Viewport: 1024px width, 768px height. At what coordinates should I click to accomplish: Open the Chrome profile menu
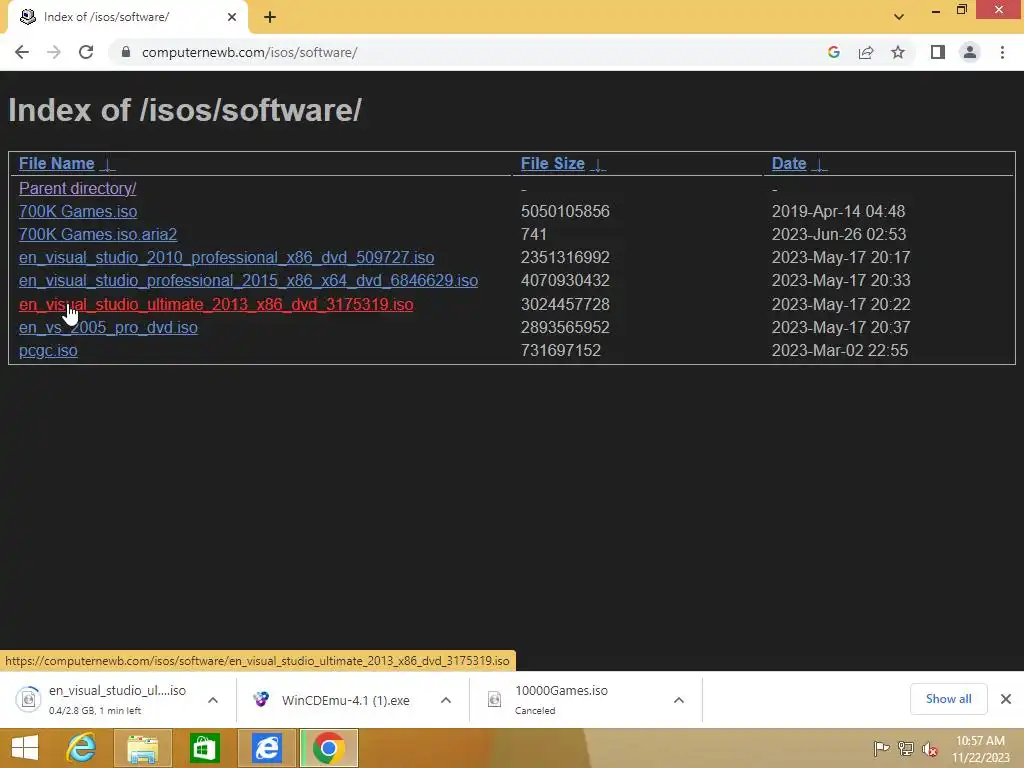click(970, 52)
